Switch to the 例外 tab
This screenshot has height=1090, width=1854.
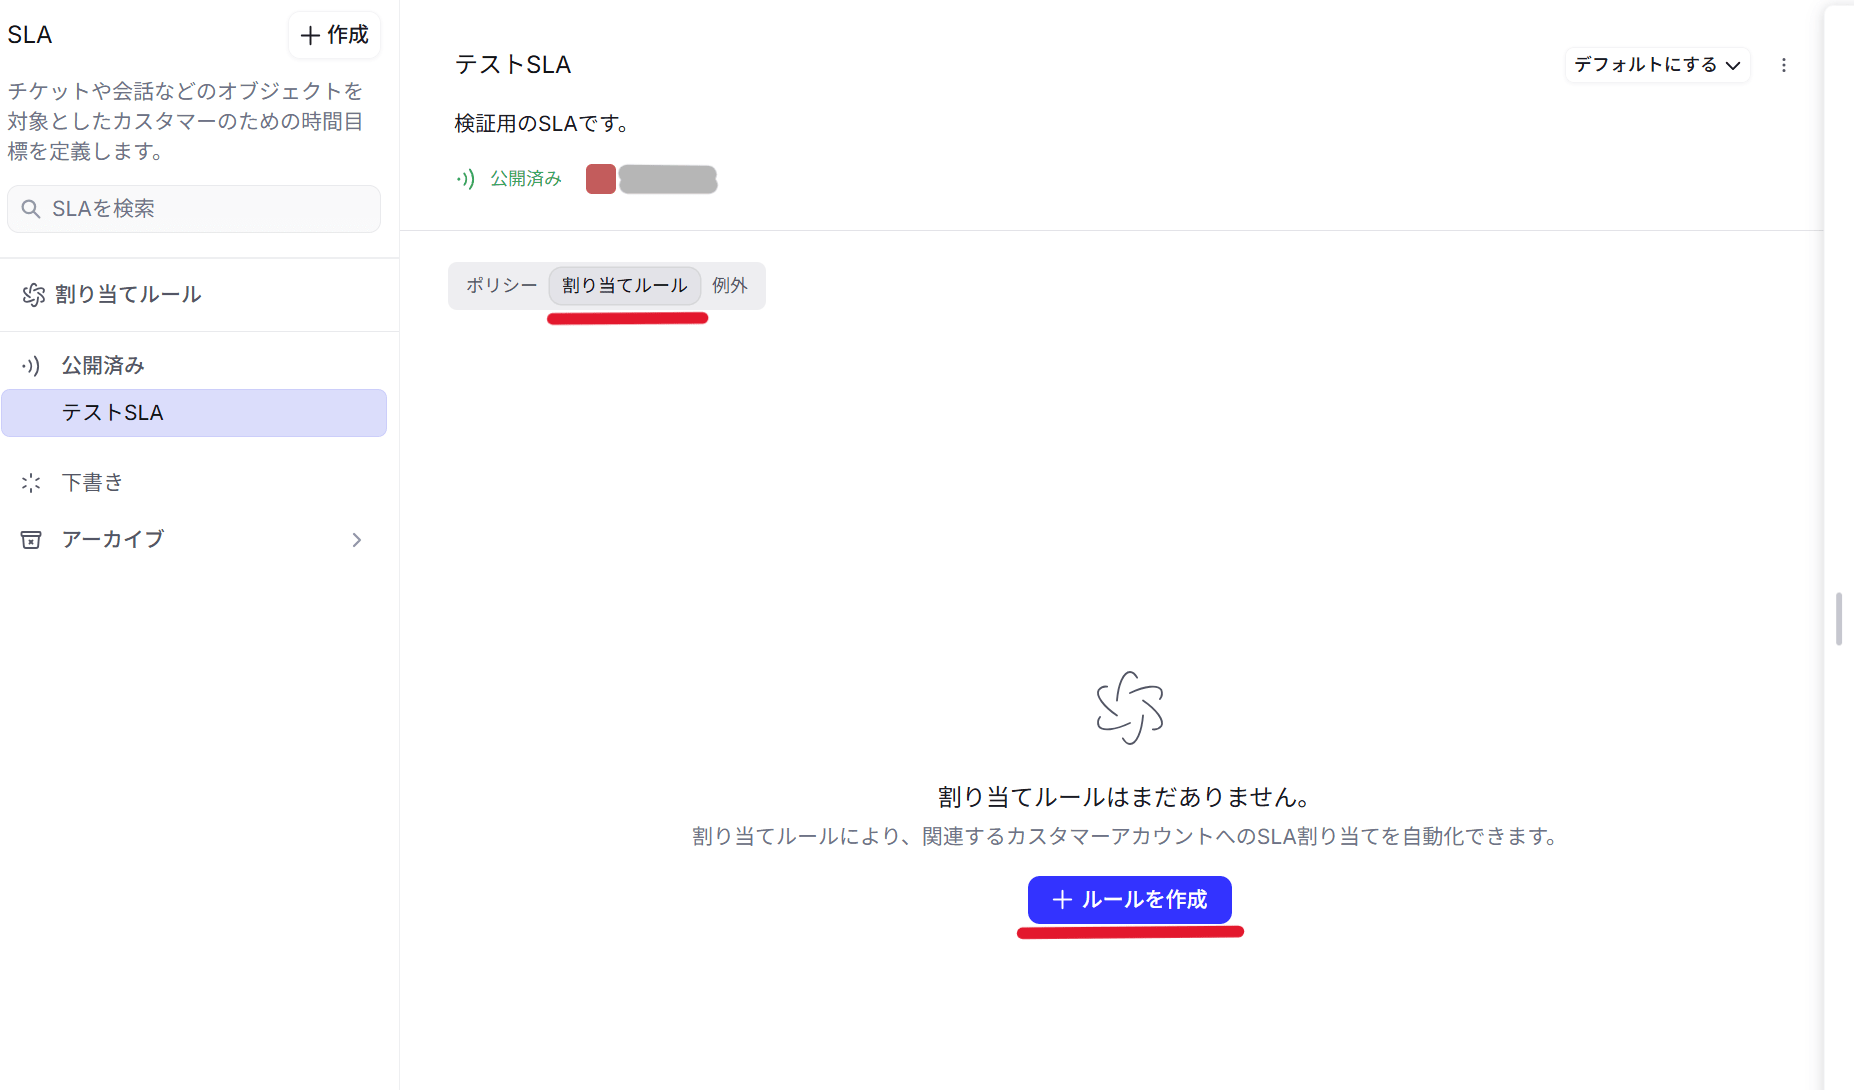tap(730, 285)
